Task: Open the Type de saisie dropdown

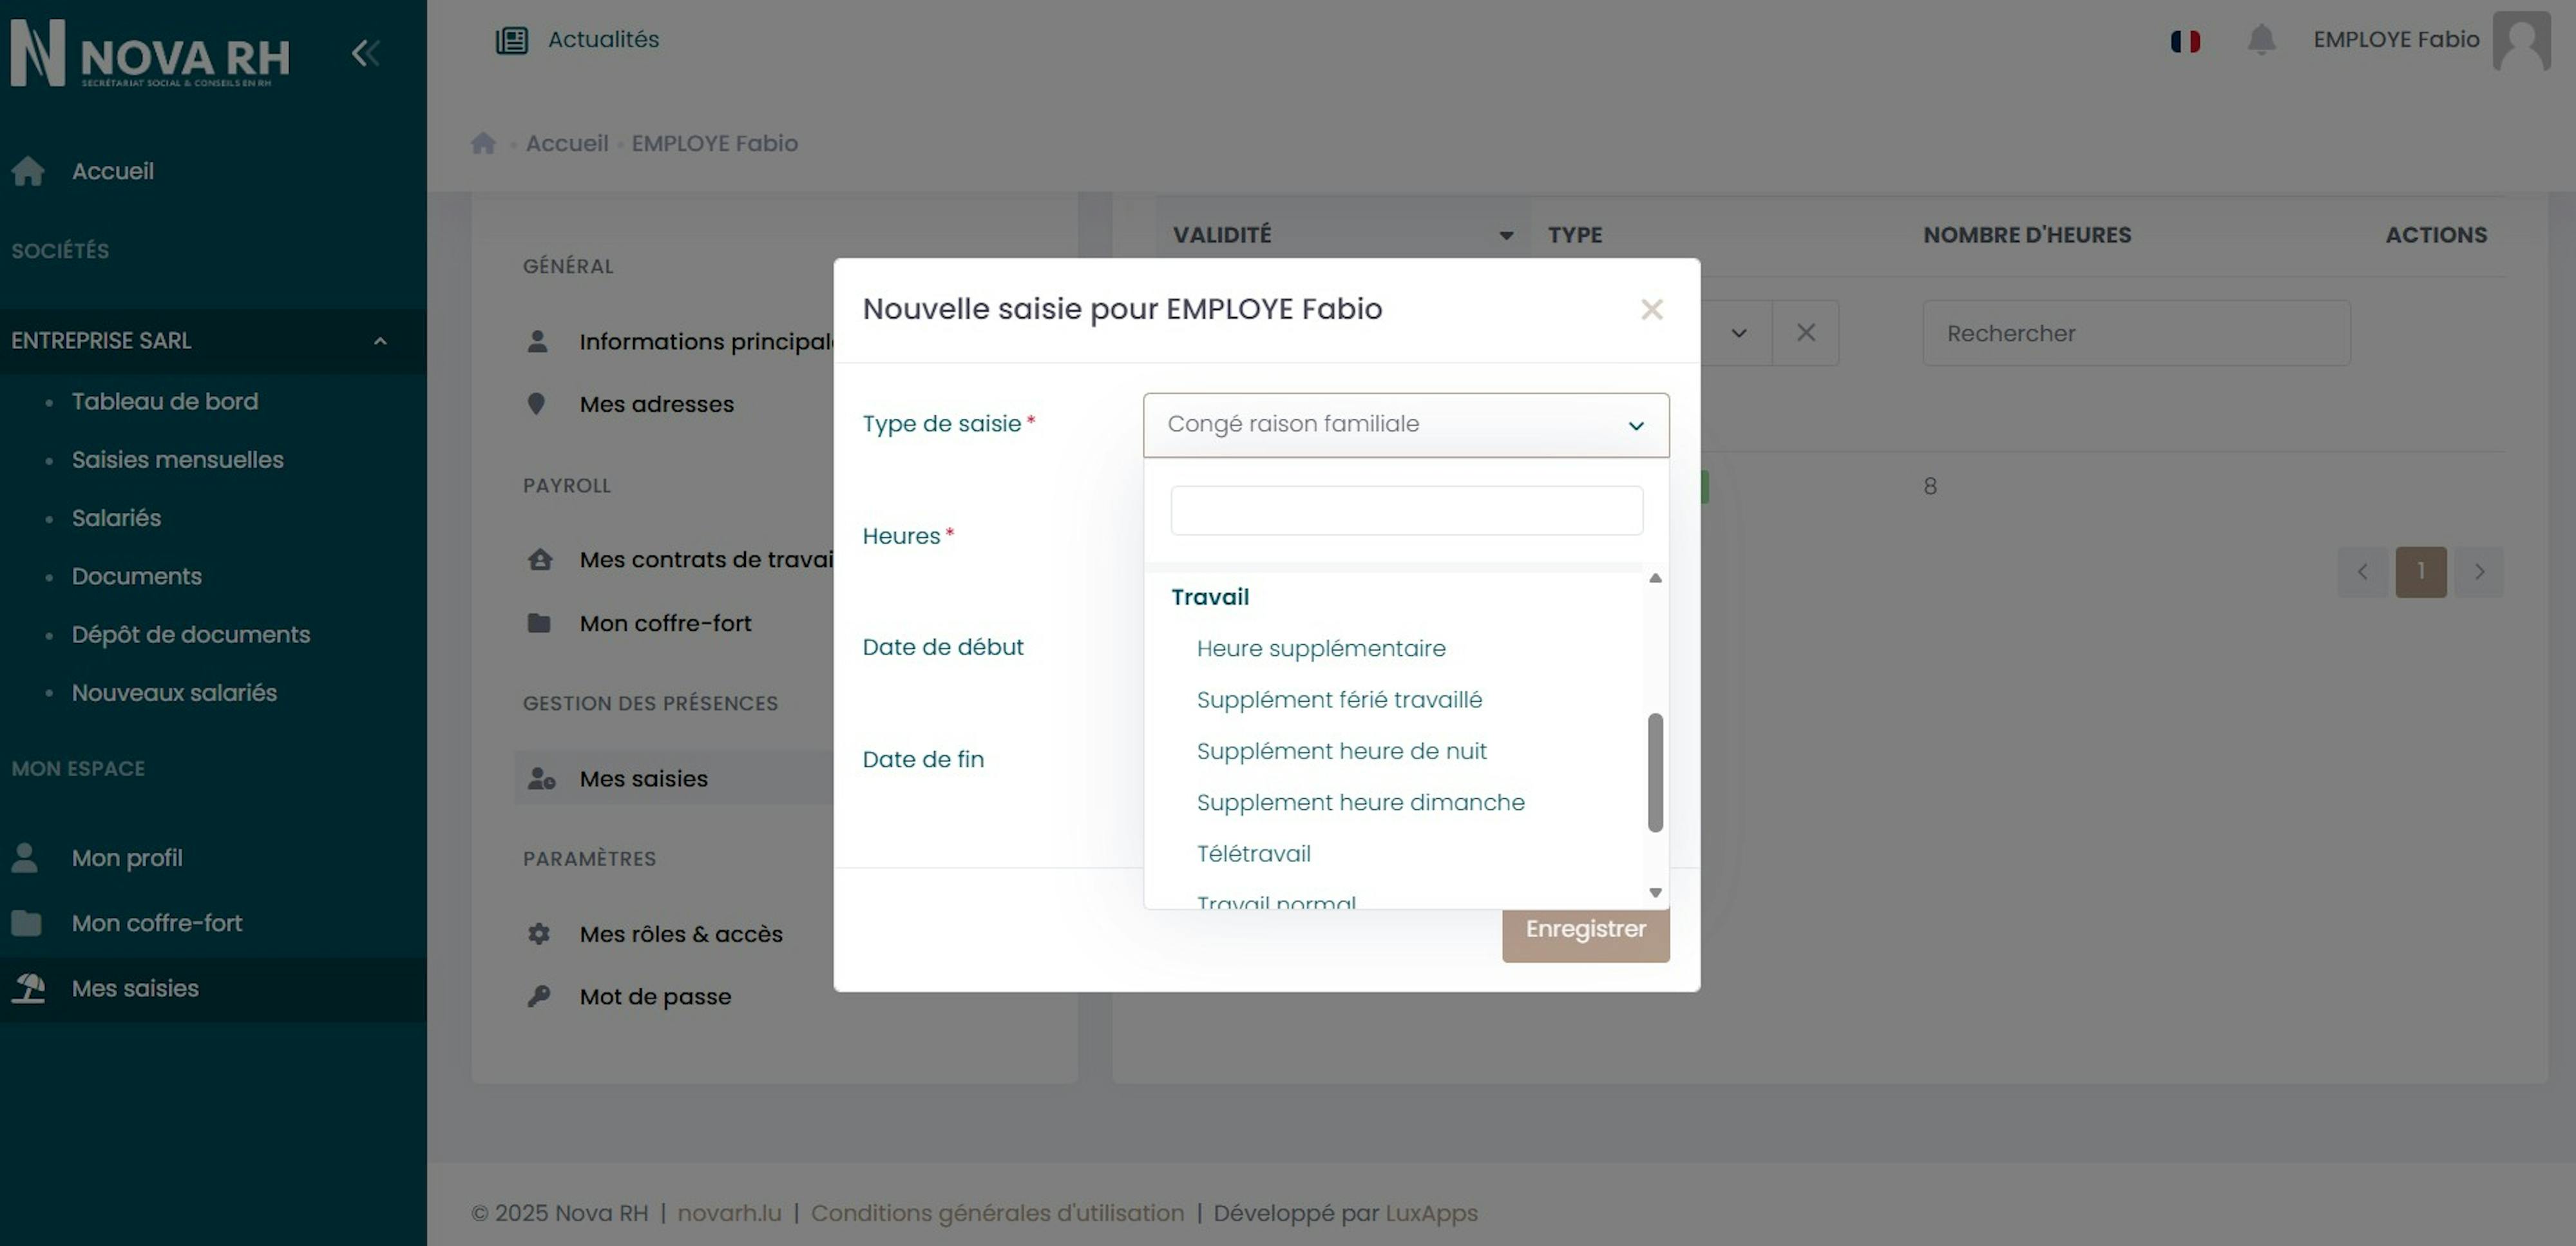Action: 1405,424
